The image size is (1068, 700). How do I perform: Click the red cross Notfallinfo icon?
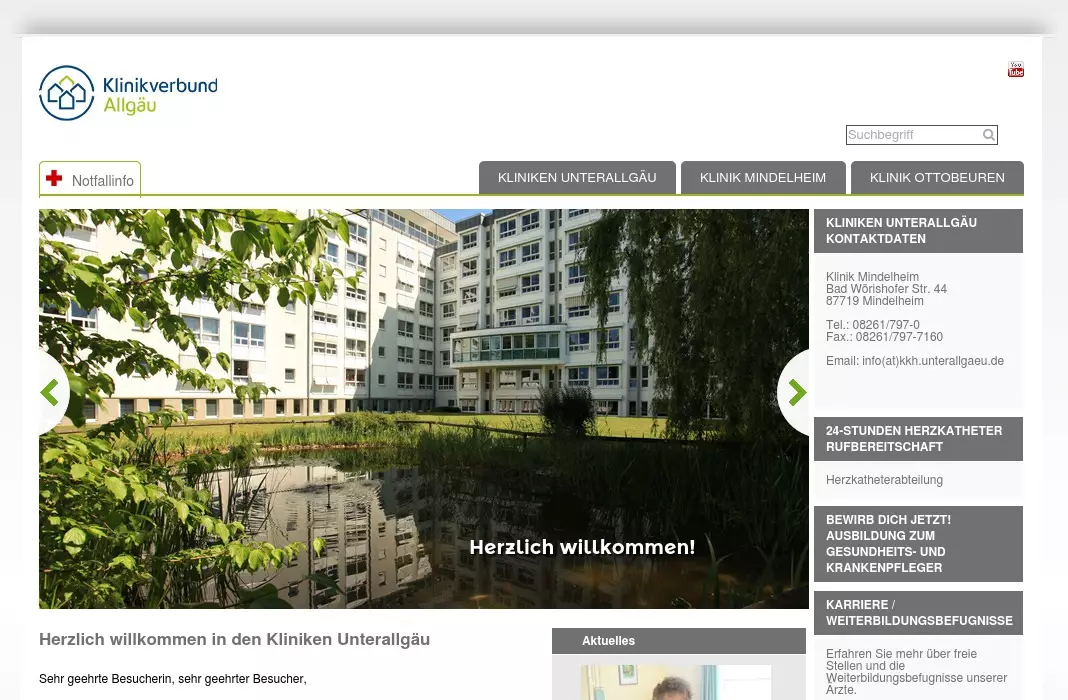(54, 179)
